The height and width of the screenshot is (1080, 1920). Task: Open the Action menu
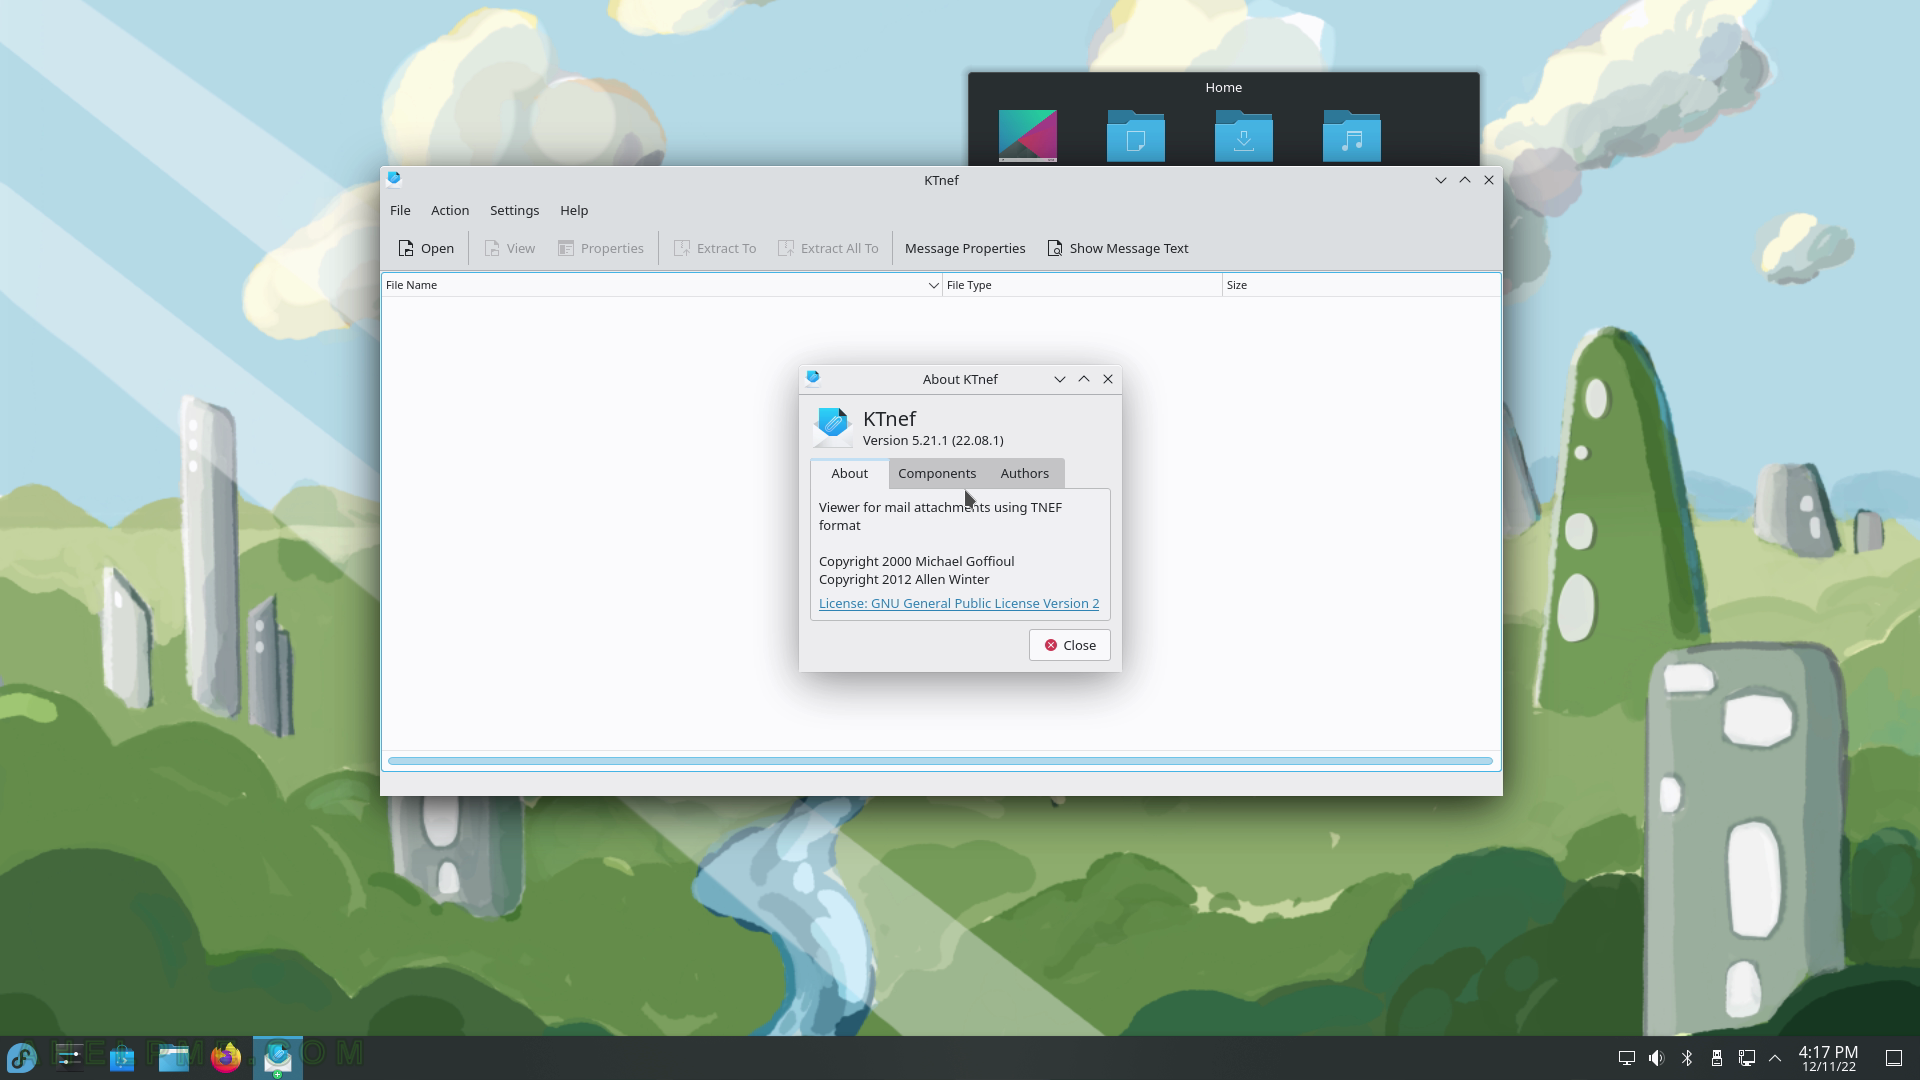450,210
